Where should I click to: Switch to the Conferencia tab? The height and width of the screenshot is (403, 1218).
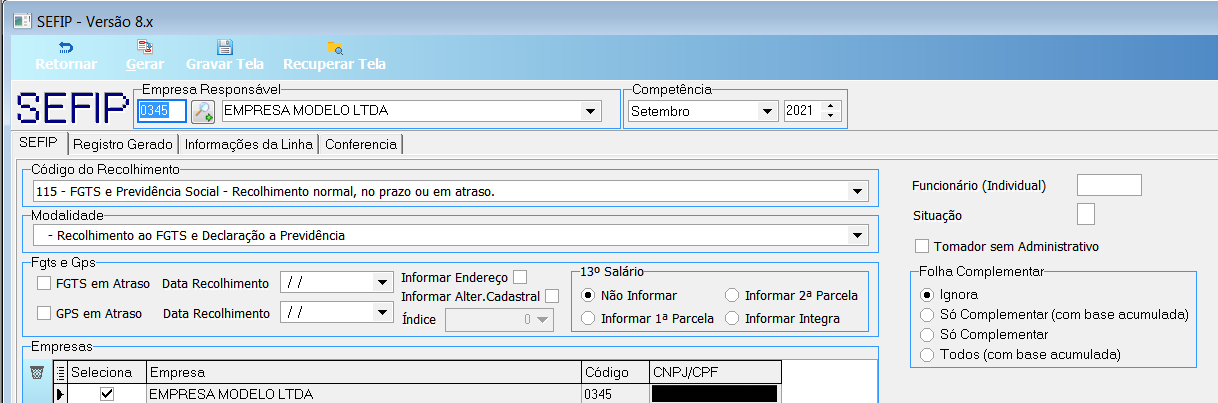click(361, 144)
